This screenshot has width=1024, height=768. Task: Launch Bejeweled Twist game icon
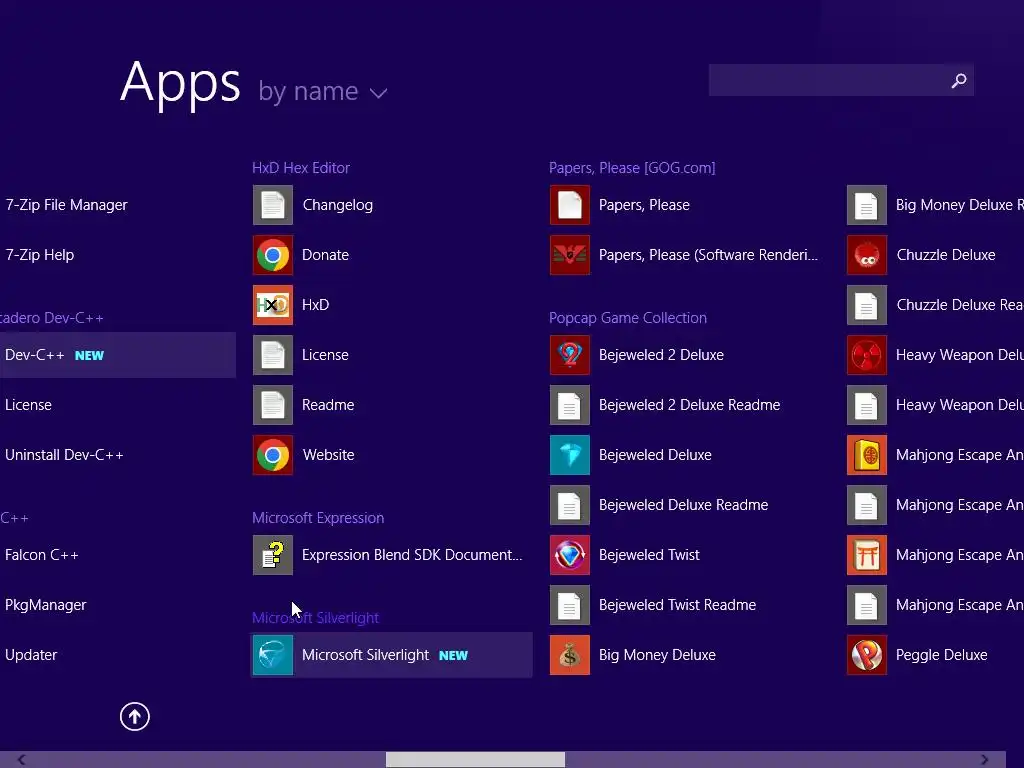click(569, 555)
